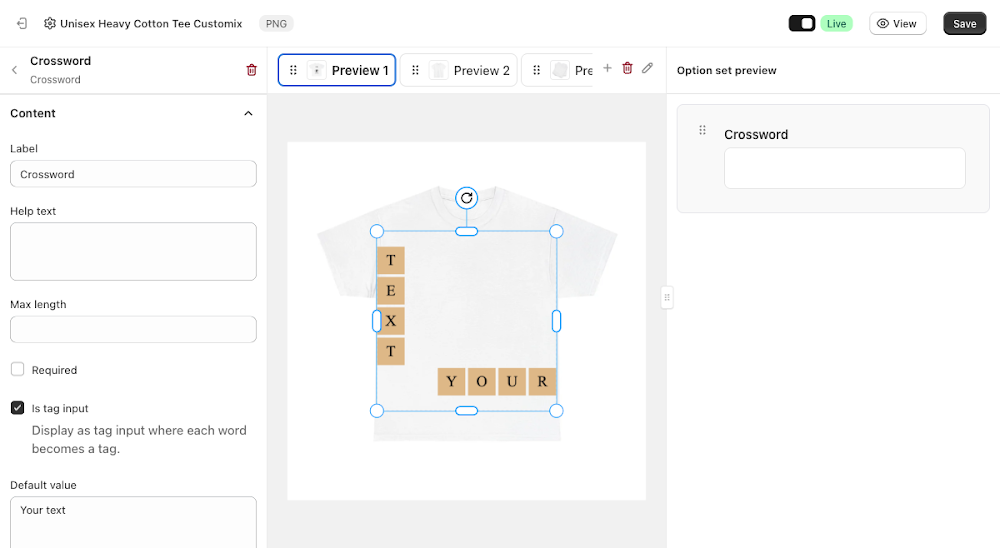Image resolution: width=1000 pixels, height=548 pixels.
Task: Save changes with the Save button
Action: (964, 24)
